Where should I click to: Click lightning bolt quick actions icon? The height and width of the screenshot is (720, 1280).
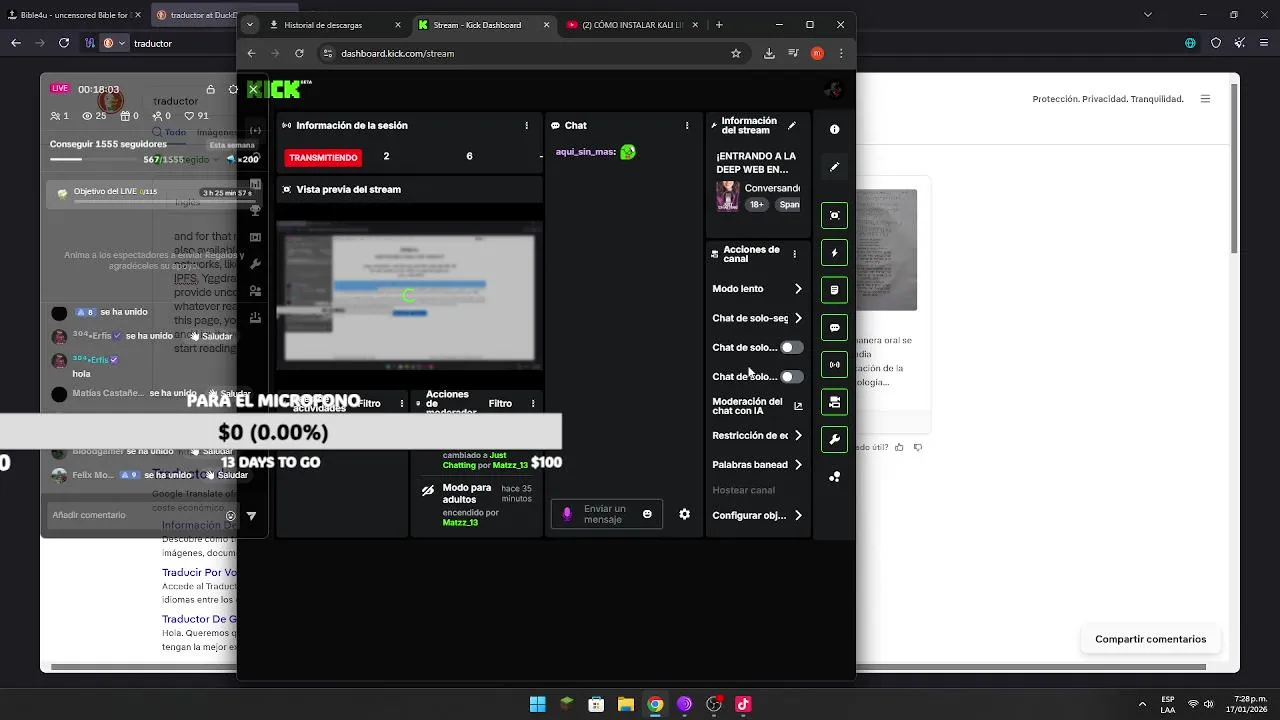(834, 253)
